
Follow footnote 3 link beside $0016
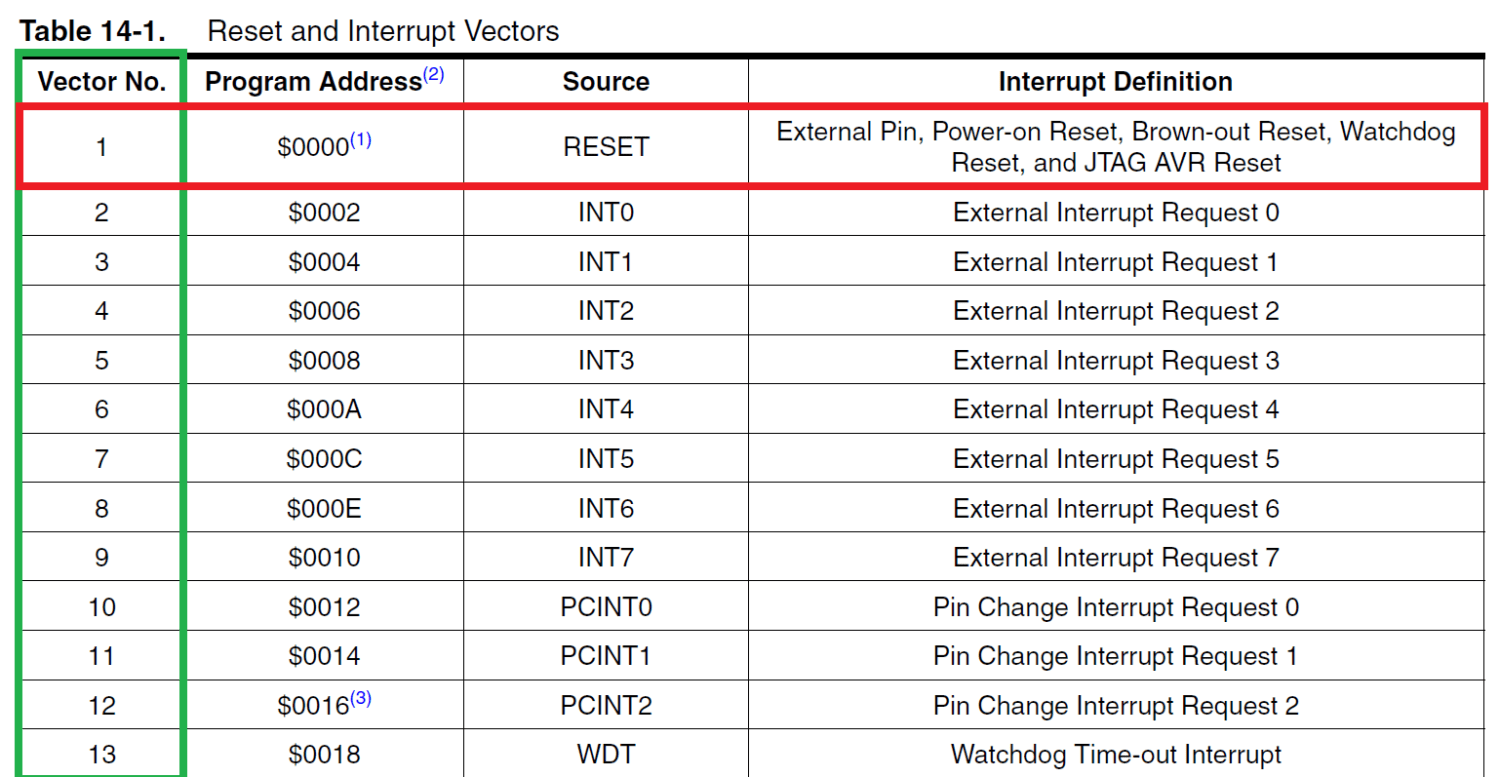click(x=360, y=699)
